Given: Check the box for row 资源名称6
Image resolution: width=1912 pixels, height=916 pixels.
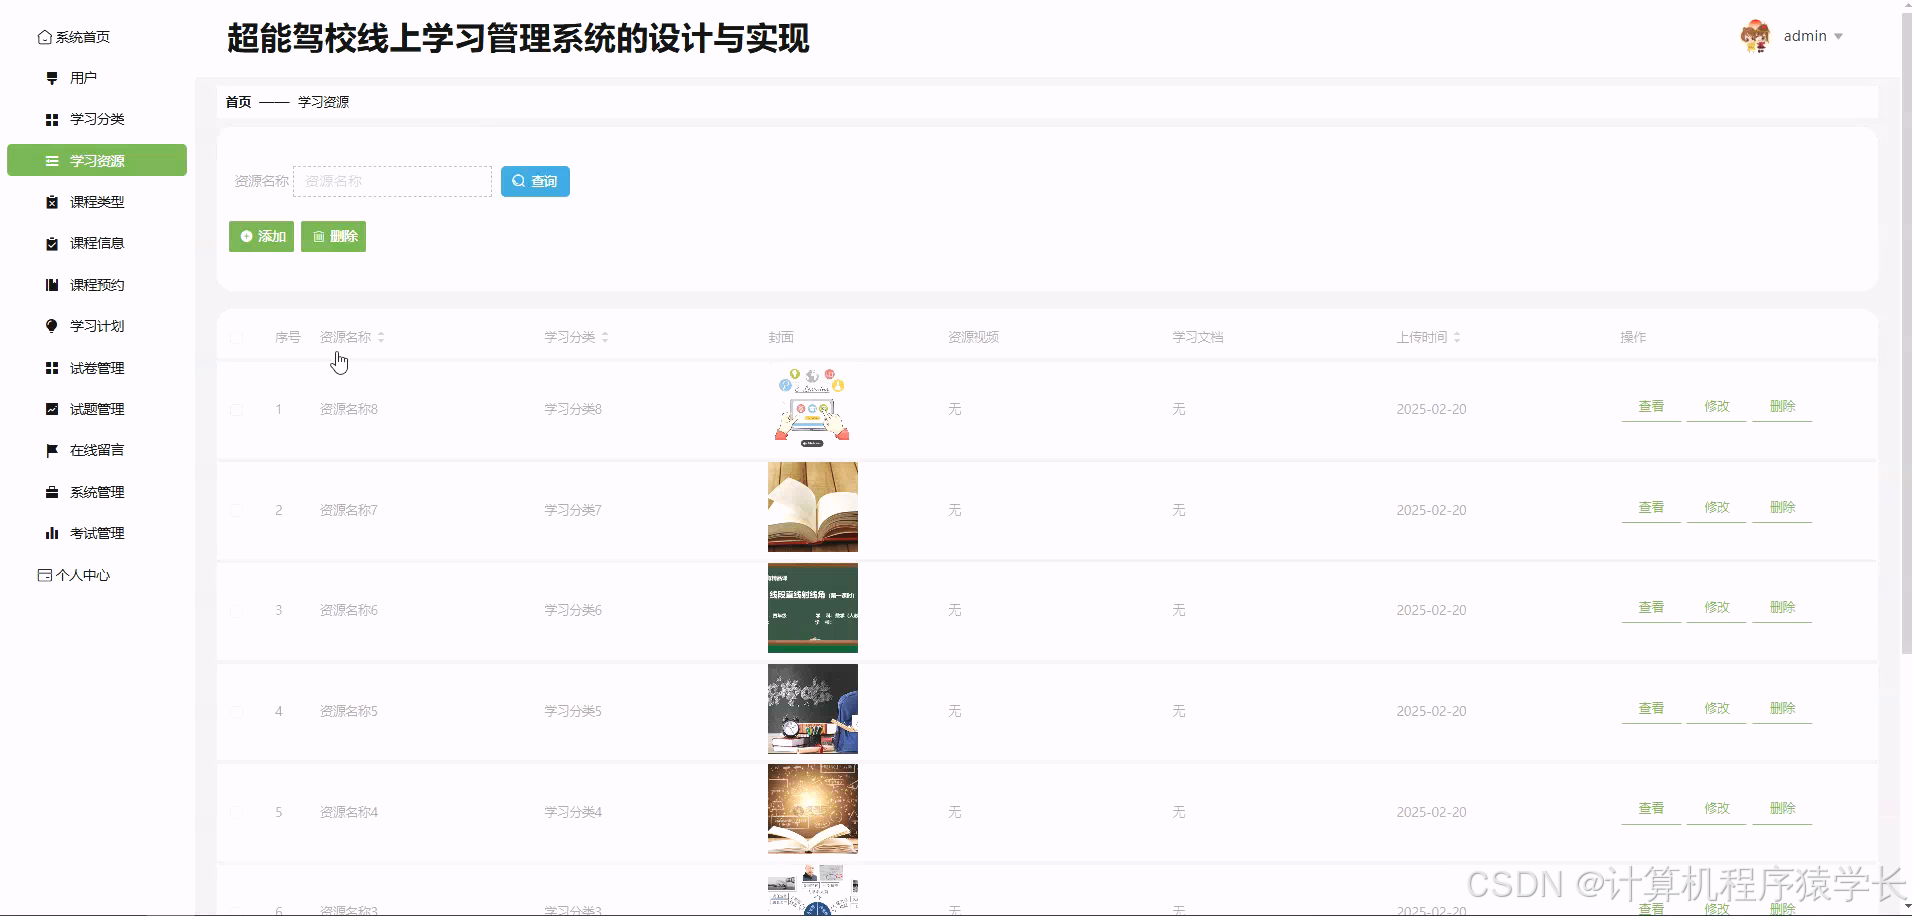Looking at the screenshot, I should [x=237, y=611].
